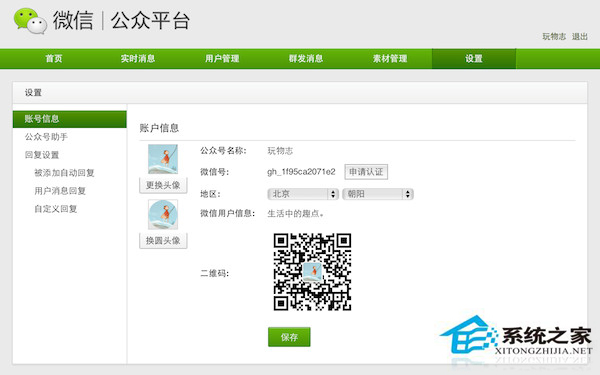Select the 设置 tab

(474, 59)
